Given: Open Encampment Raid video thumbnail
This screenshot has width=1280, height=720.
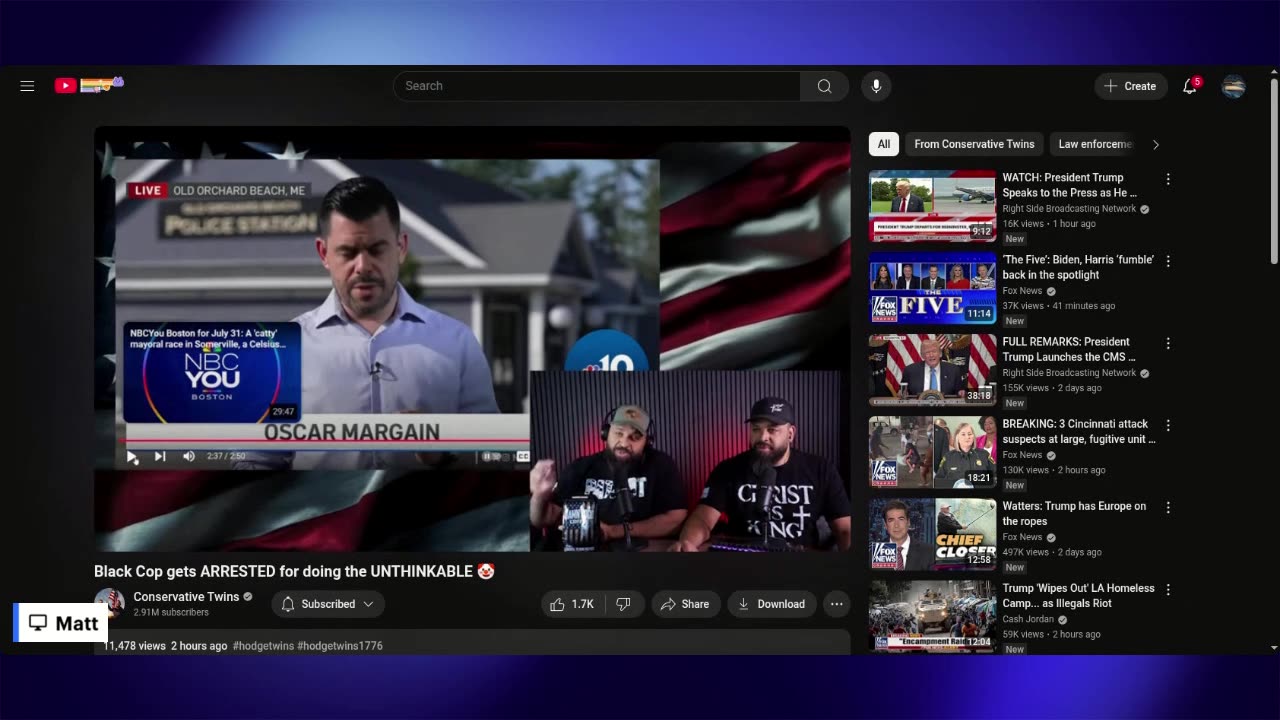Looking at the screenshot, I should click(932, 616).
